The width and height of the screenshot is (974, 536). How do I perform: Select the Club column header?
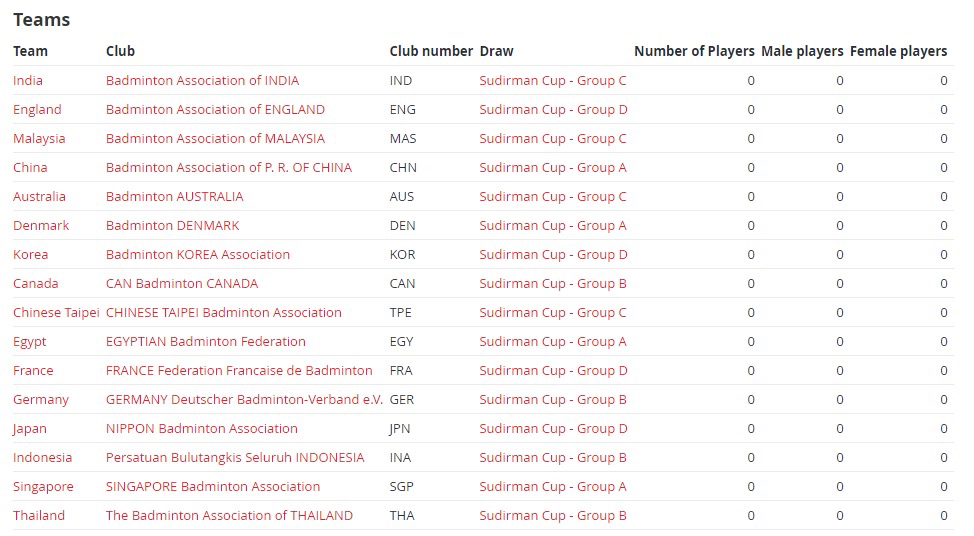(120, 52)
